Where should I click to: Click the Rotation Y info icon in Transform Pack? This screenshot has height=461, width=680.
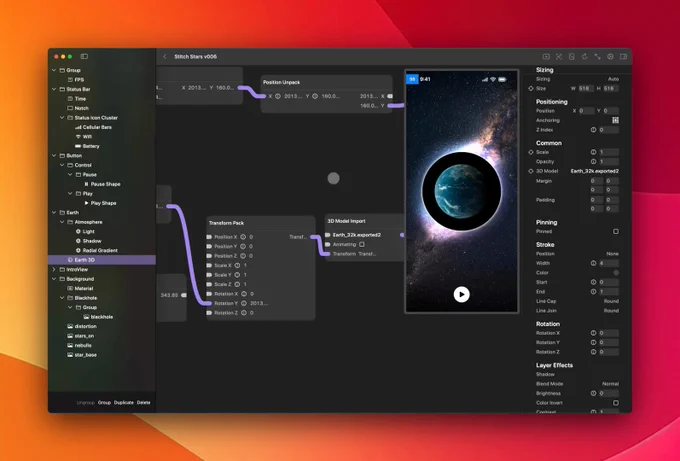(243, 304)
